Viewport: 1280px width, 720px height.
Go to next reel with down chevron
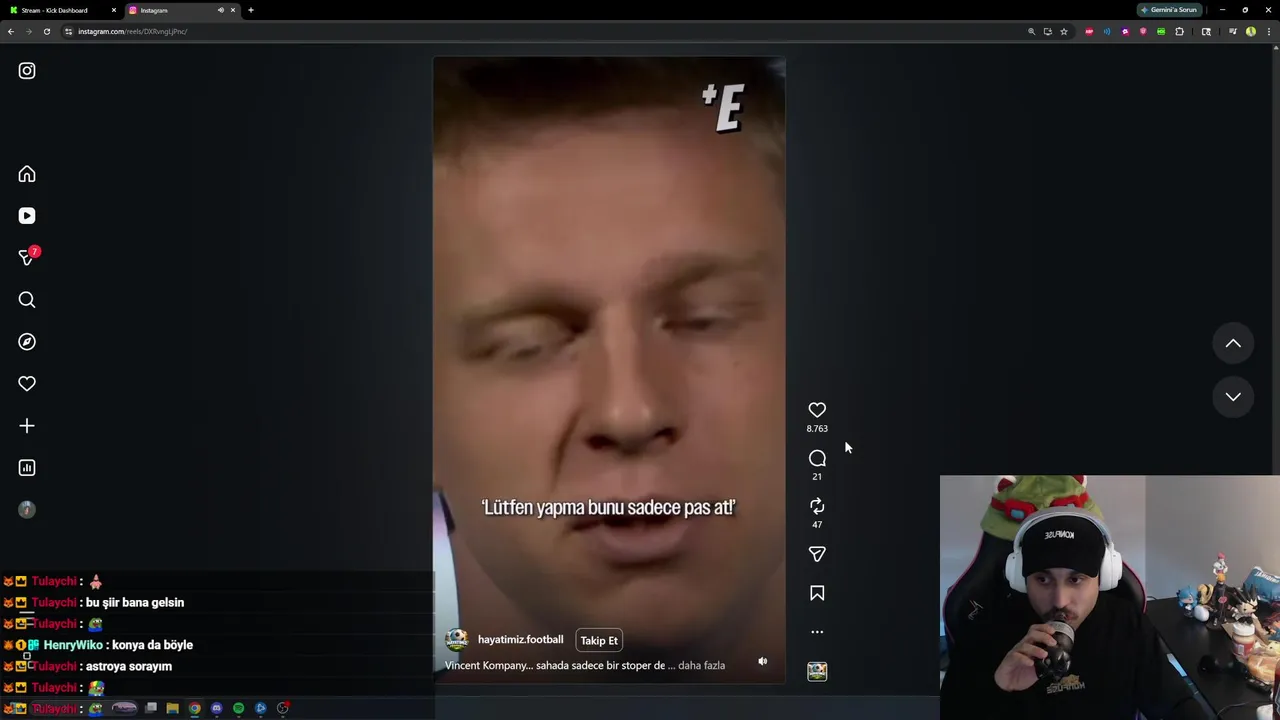pos(1233,397)
